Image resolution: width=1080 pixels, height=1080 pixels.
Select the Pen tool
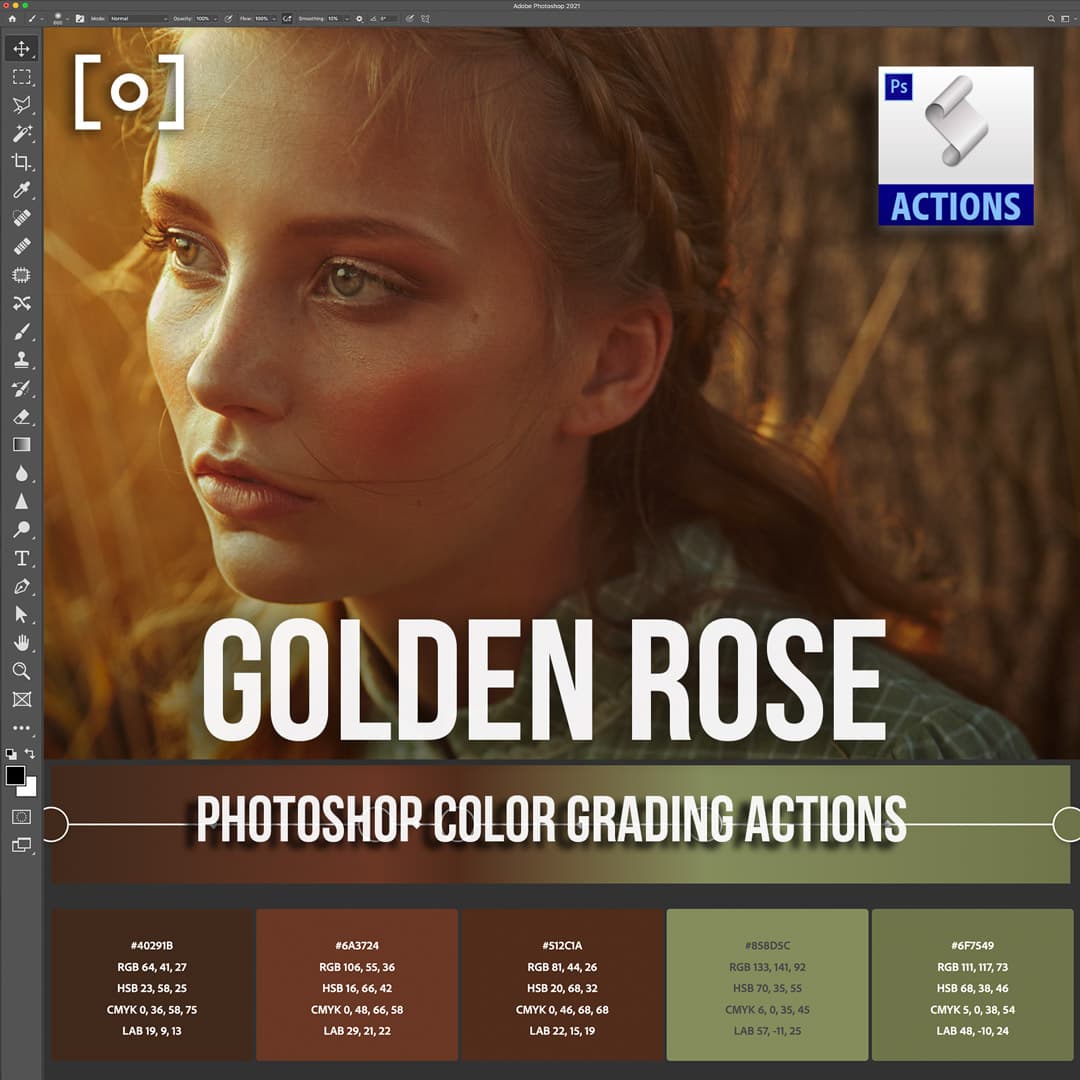click(x=22, y=586)
